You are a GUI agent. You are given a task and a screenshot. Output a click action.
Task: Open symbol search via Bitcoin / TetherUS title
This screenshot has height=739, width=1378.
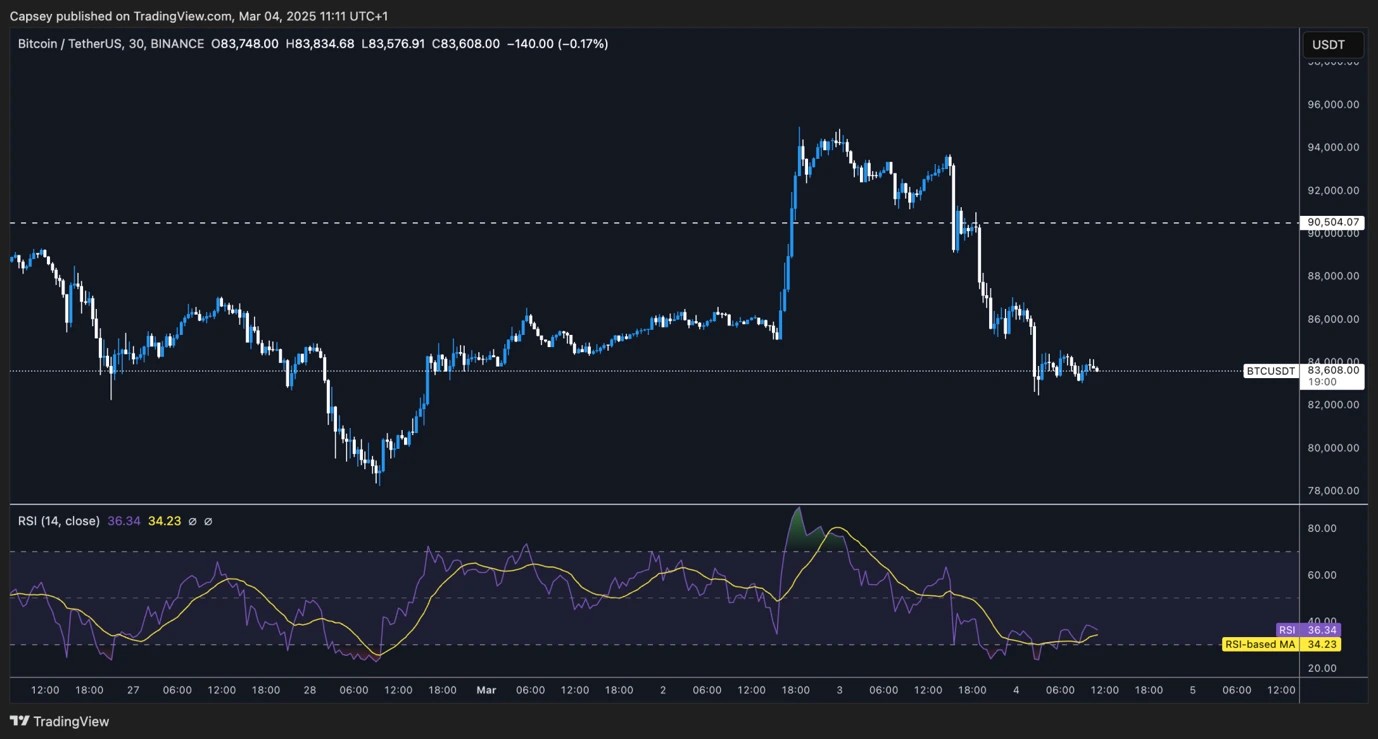tap(70, 43)
